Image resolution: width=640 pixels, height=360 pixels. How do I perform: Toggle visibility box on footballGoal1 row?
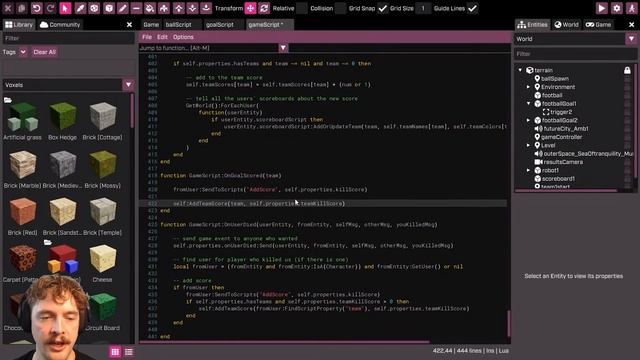(627, 104)
